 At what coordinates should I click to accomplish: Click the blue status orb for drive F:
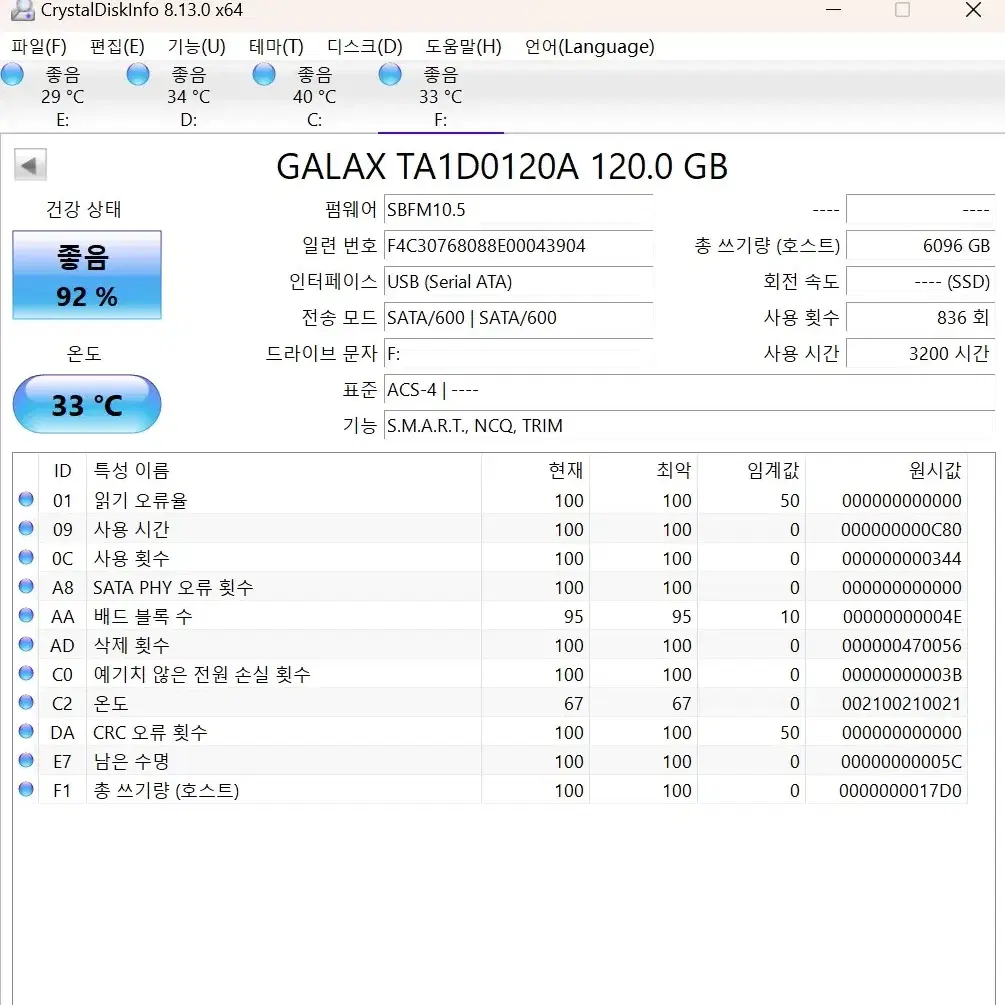(x=390, y=74)
